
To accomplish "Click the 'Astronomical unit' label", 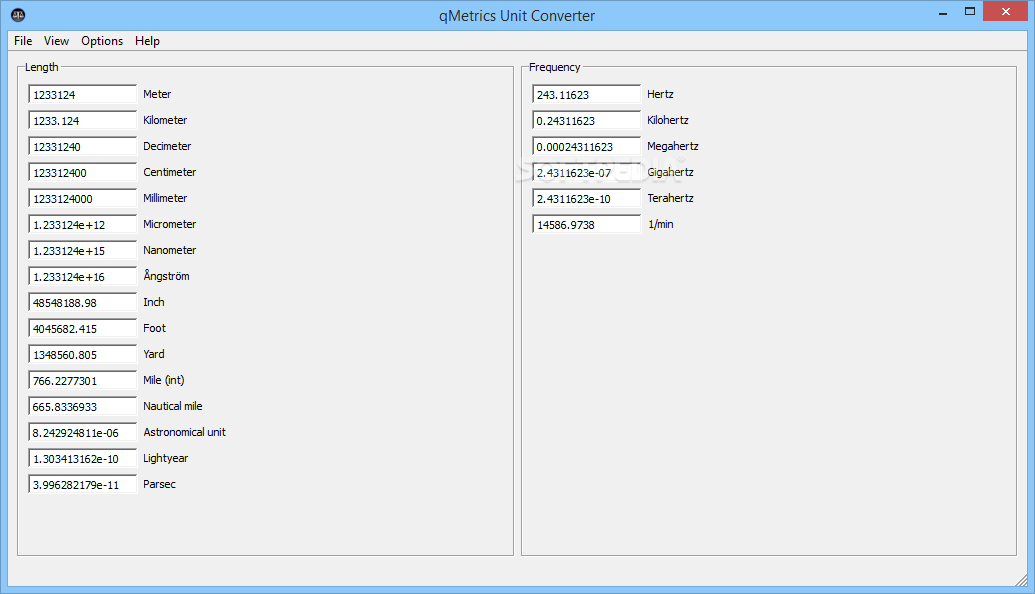I will coord(184,432).
